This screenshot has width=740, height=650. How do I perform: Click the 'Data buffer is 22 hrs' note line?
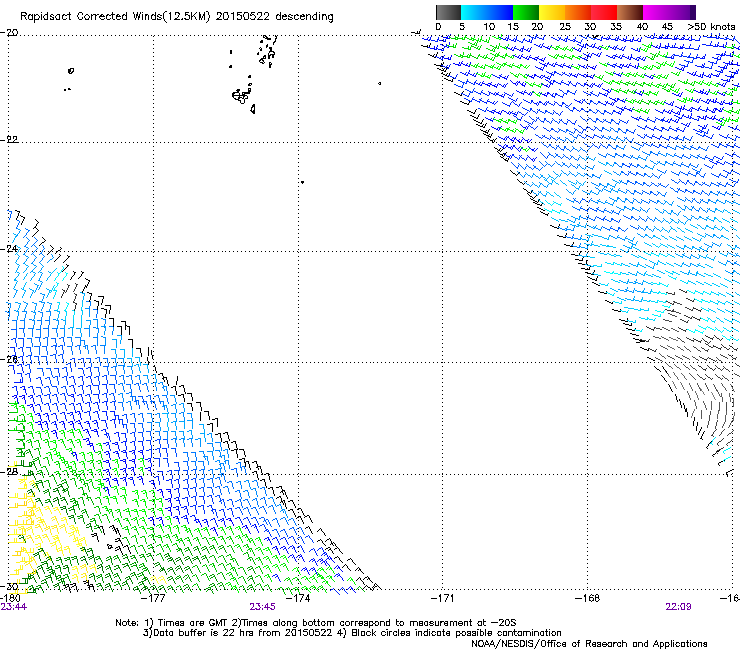point(352,633)
